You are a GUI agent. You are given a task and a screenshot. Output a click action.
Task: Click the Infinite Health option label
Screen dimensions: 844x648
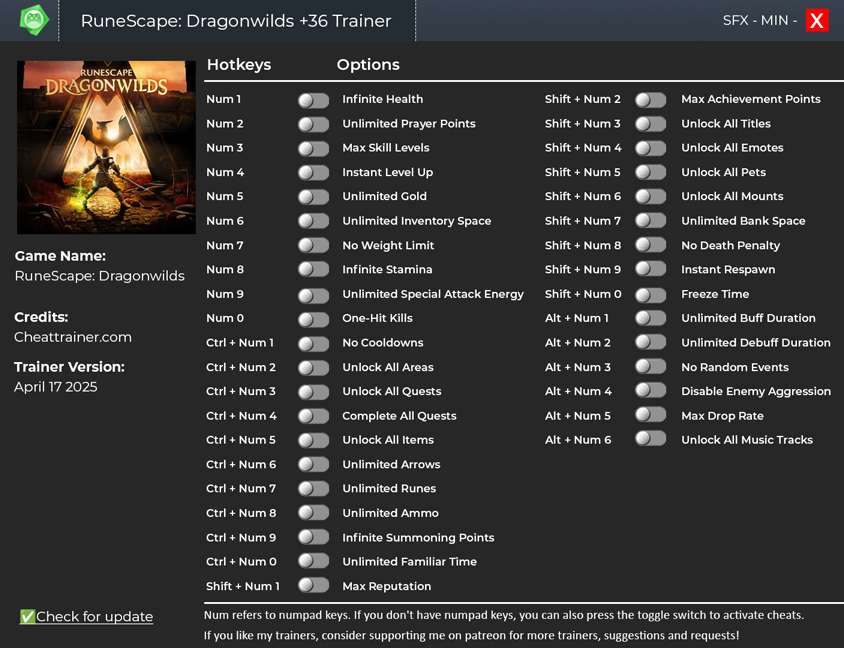coord(383,99)
